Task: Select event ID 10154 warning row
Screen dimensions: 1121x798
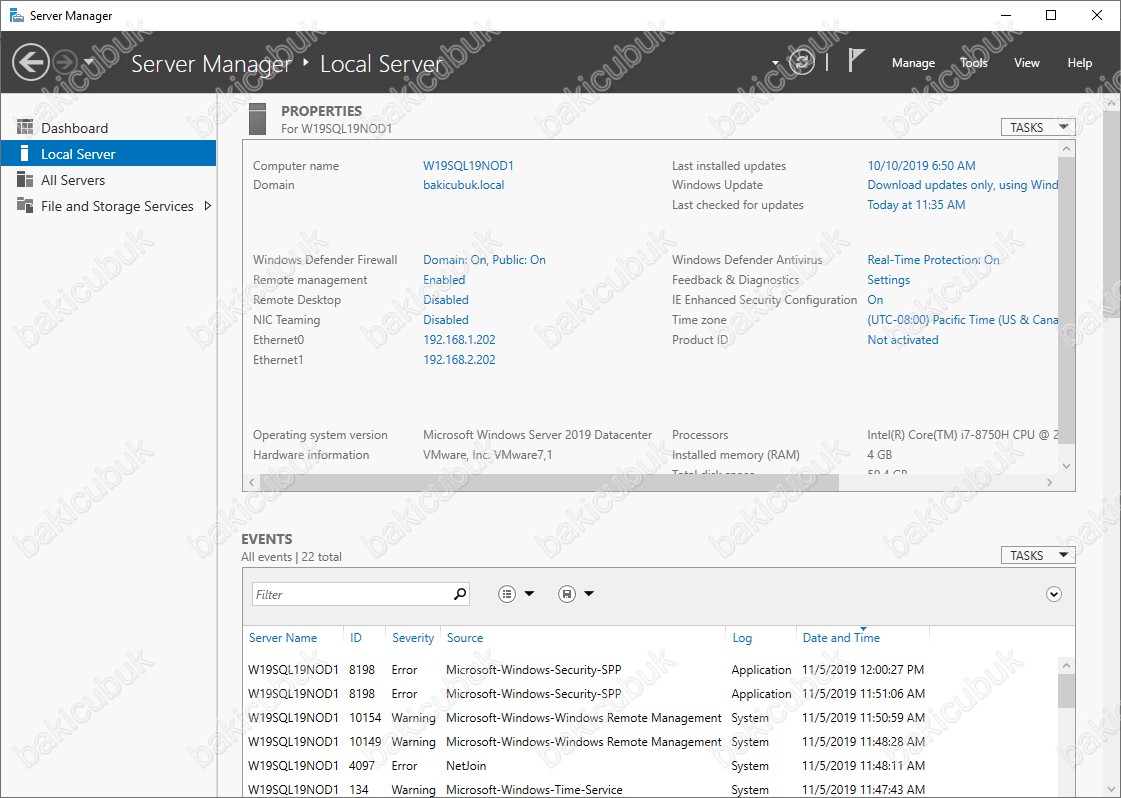Action: 651,718
